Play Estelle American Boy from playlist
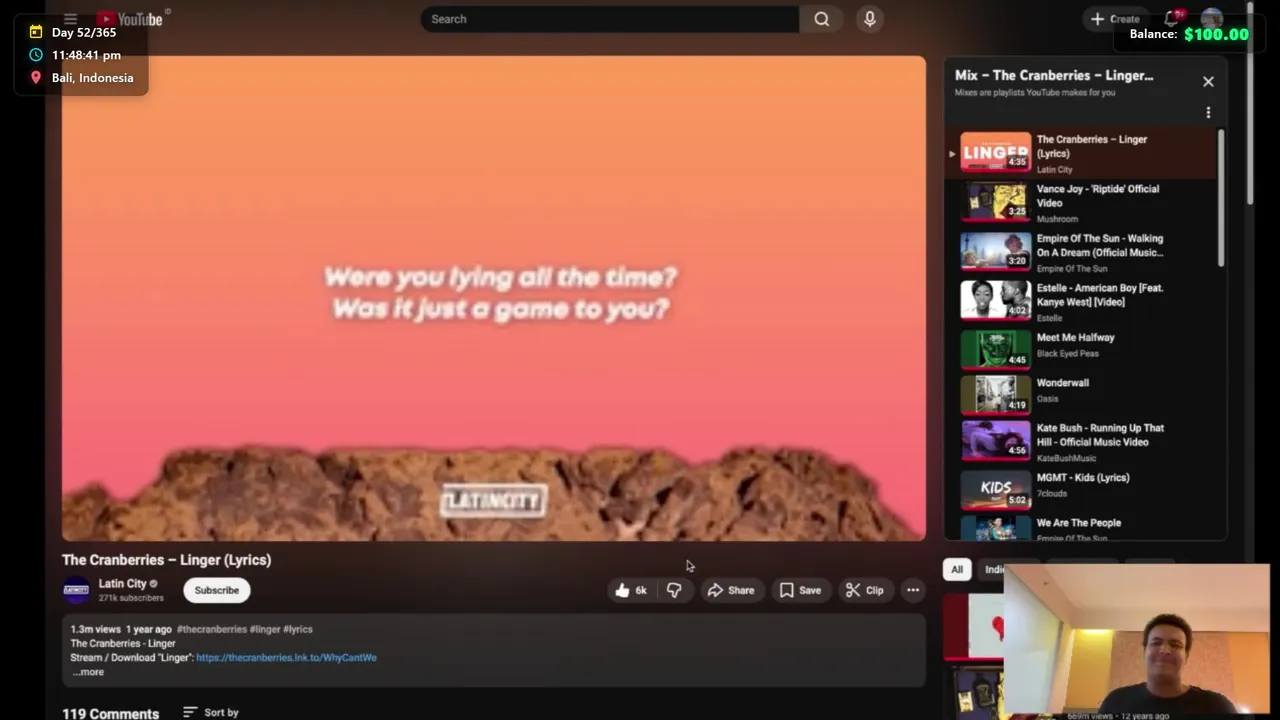This screenshot has width=1280, height=720. click(x=1081, y=301)
